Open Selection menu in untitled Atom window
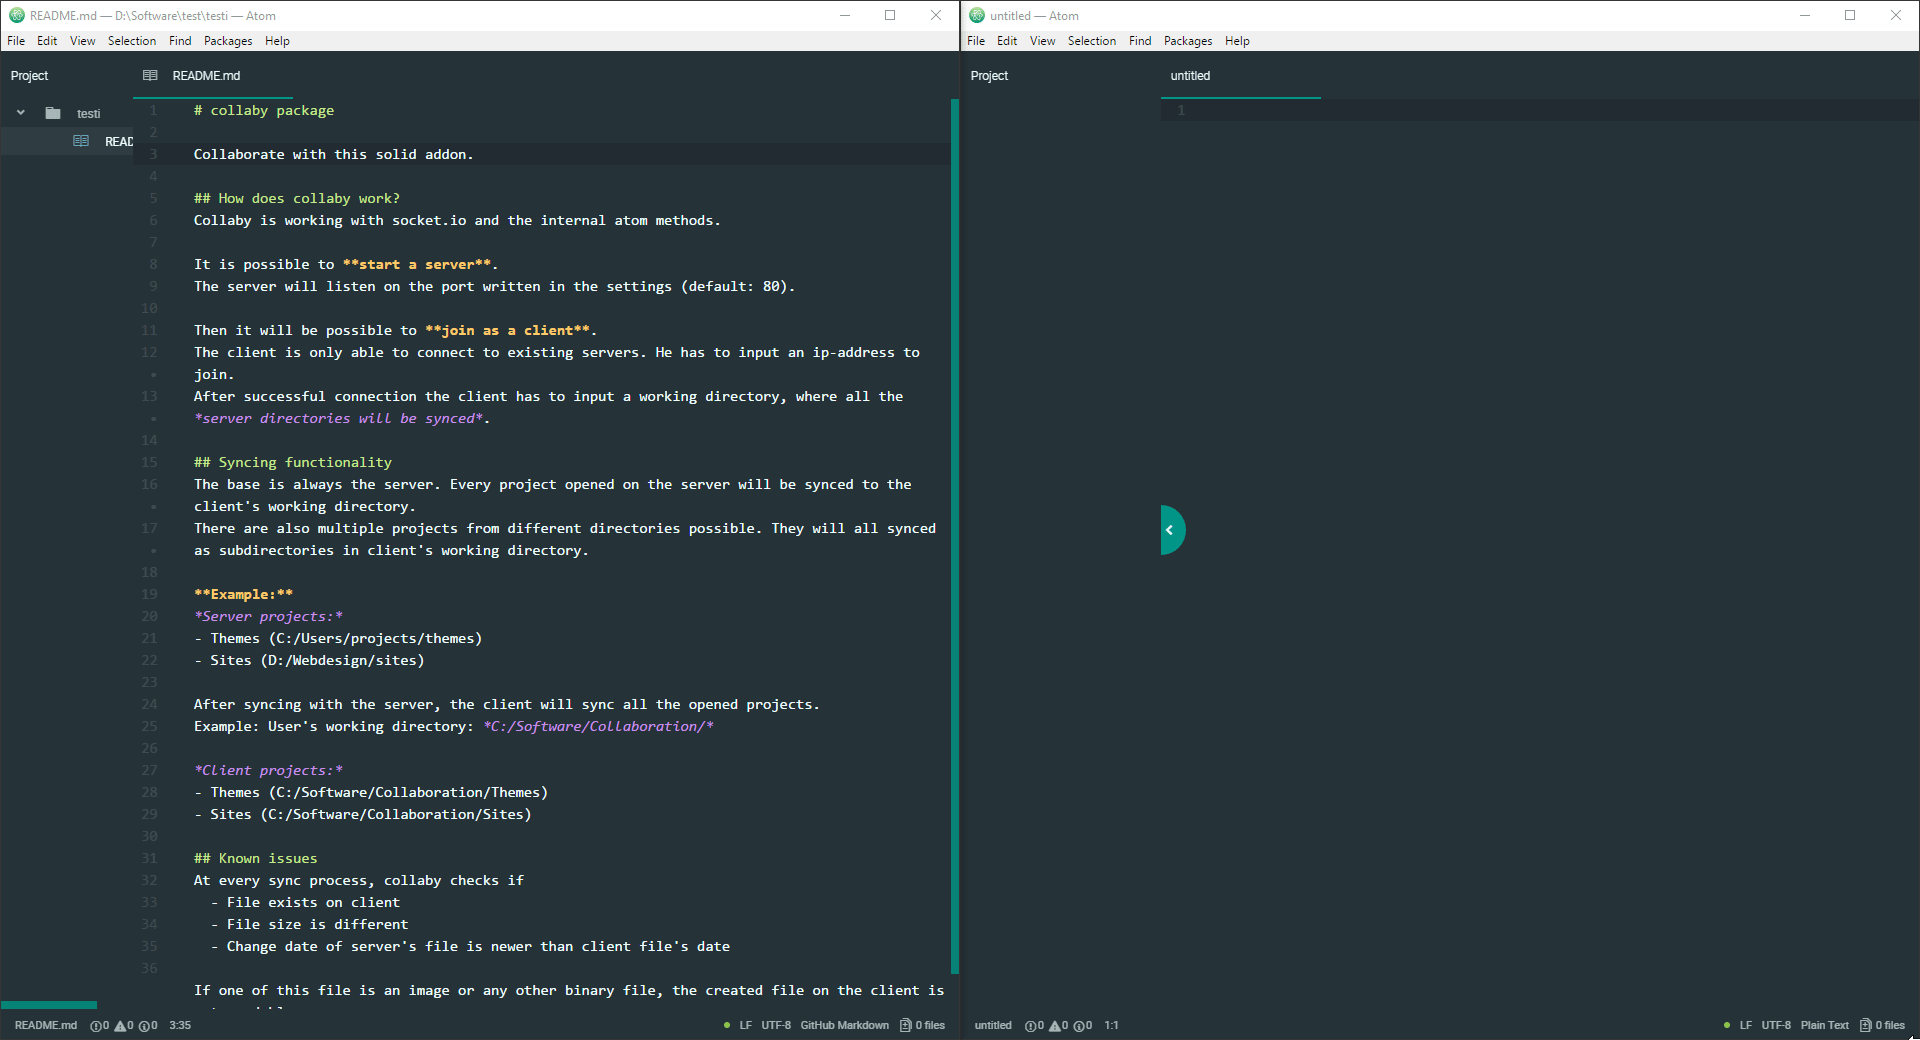1920x1040 pixels. pyautogui.click(x=1092, y=41)
